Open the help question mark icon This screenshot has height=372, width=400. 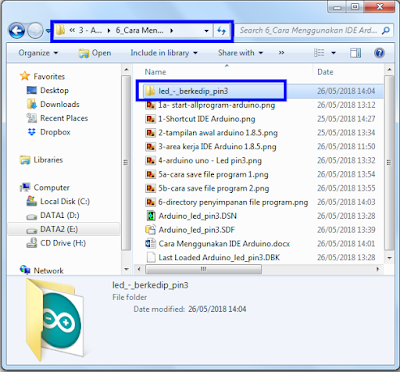pyautogui.click(x=379, y=53)
